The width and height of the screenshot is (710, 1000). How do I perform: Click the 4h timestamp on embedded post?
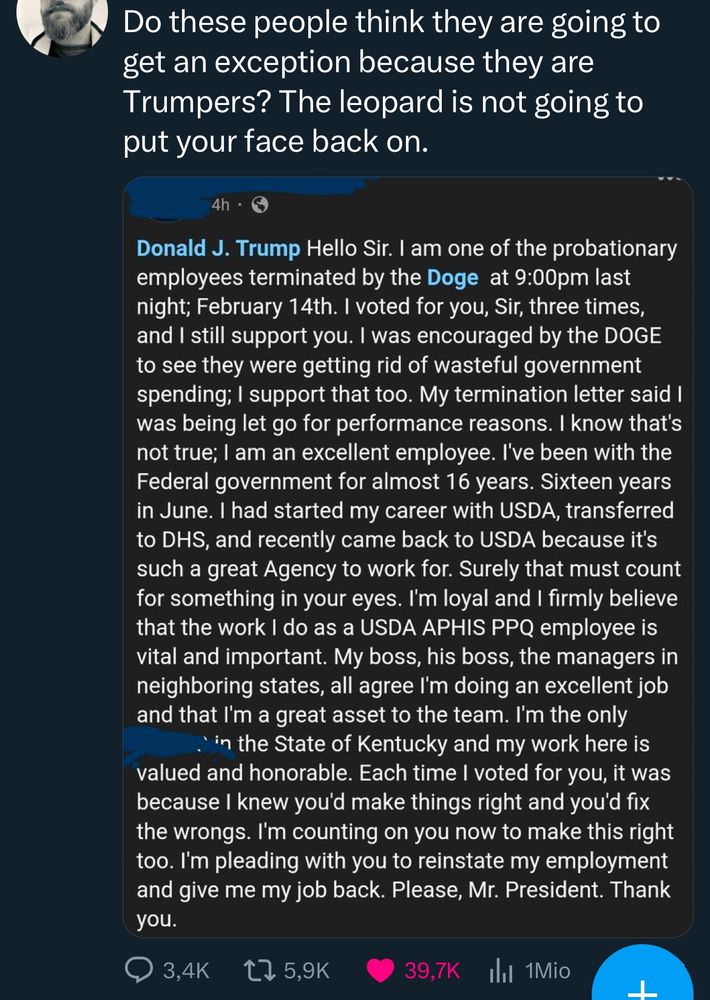click(x=222, y=205)
